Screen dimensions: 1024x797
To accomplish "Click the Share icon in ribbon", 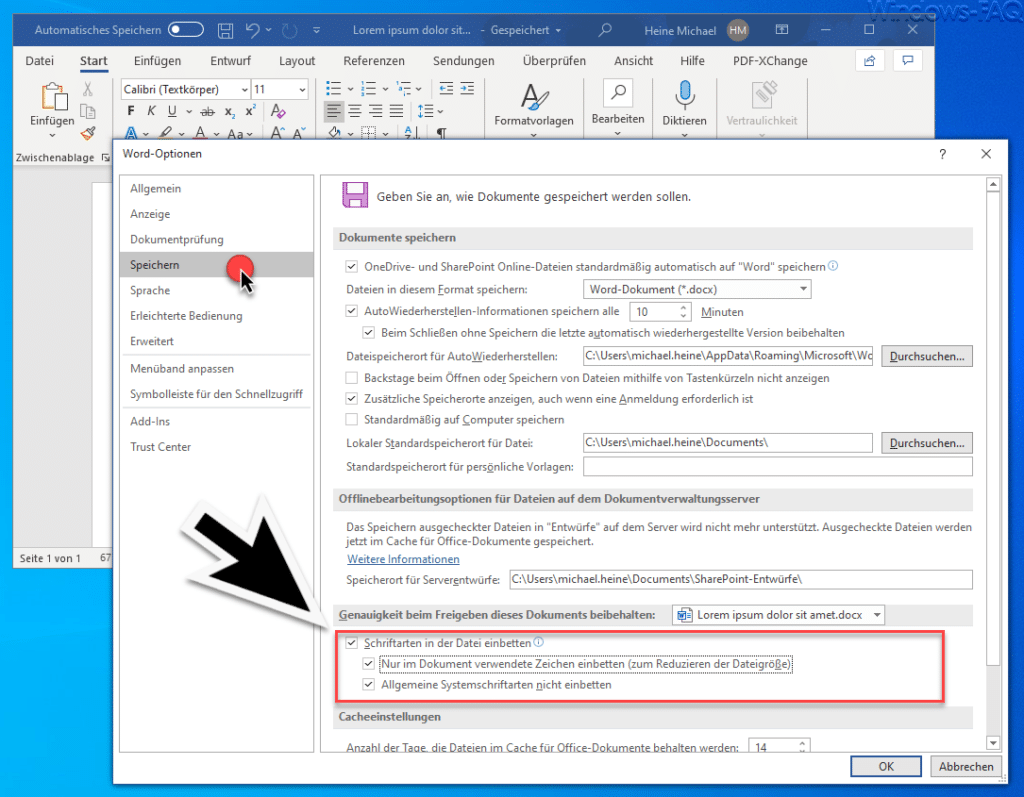I will [x=869, y=61].
